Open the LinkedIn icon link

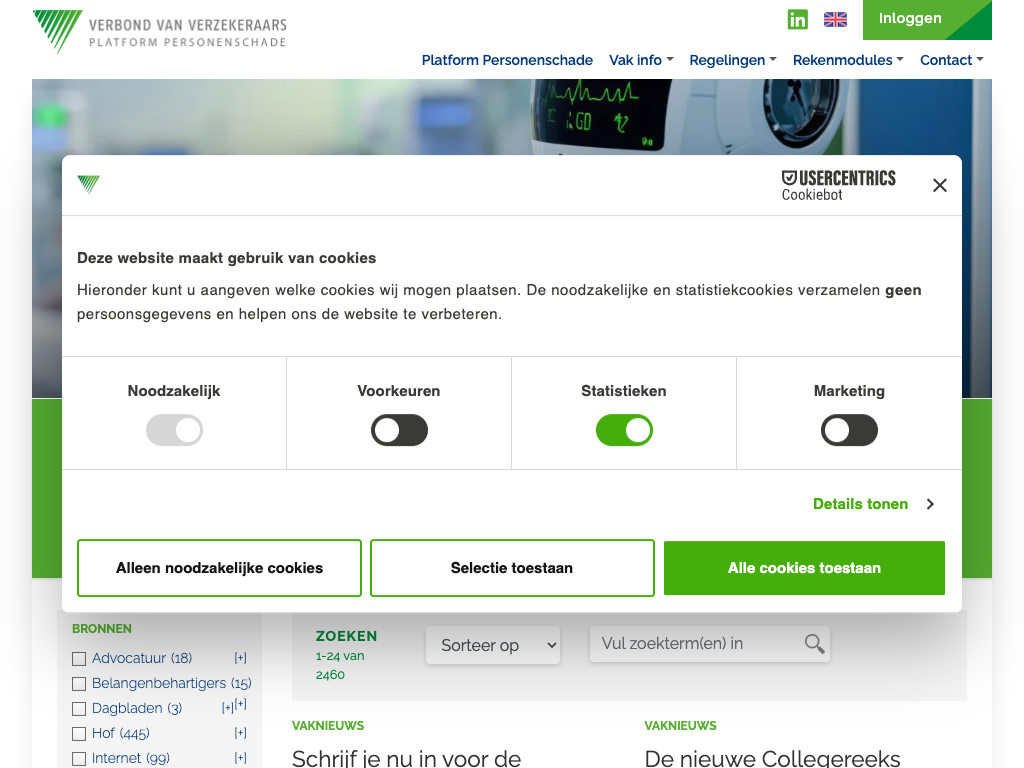pyautogui.click(x=797, y=19)
